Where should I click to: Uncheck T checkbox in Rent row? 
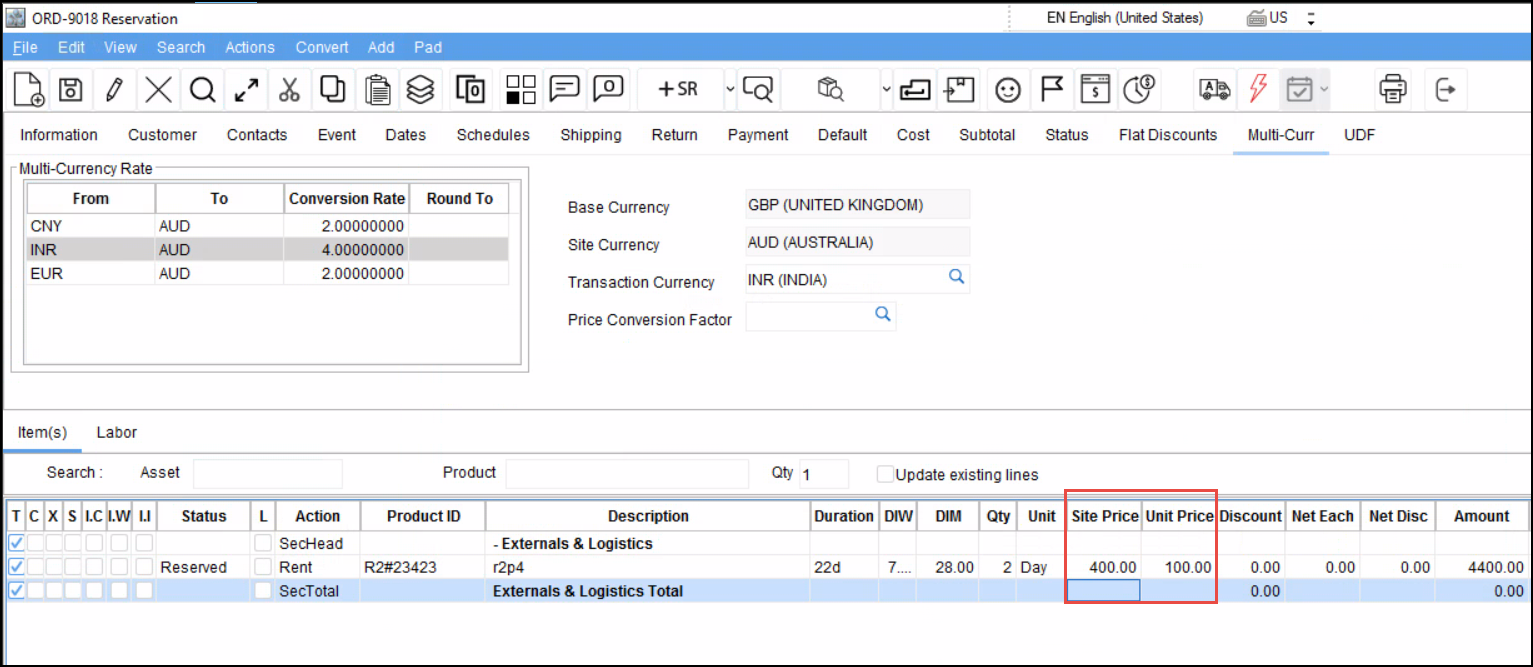[x=16, y=567]
